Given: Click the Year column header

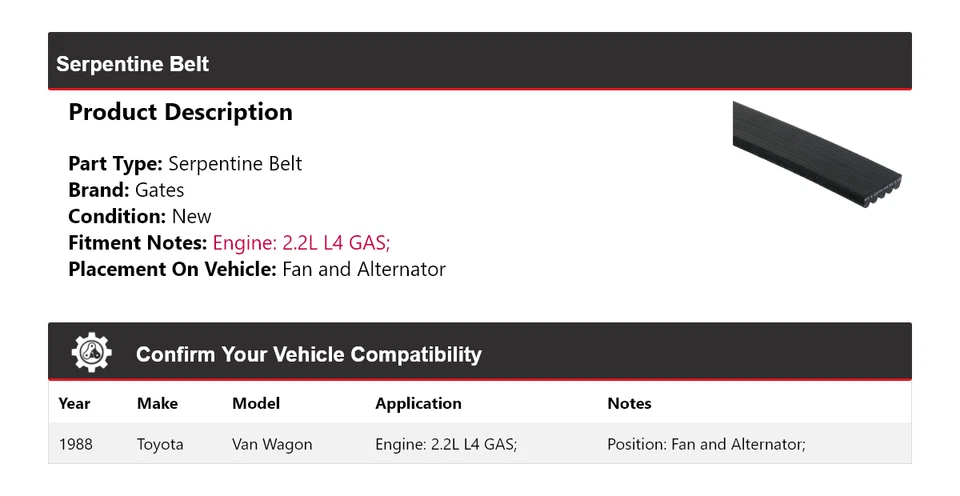Looking at the screenshot, I should [x=74, y=404].
